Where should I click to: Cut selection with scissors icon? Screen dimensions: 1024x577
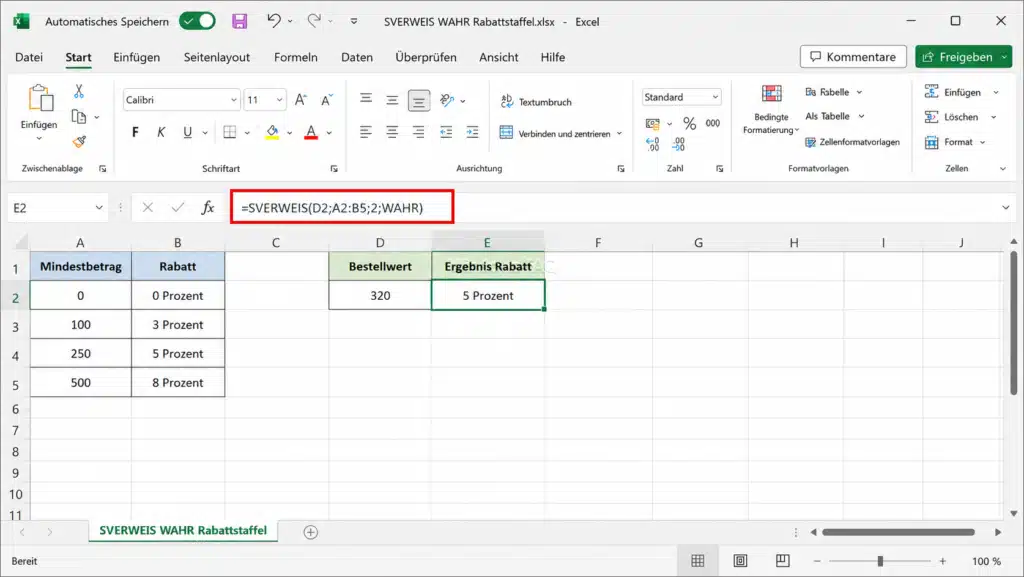(79, 91)
